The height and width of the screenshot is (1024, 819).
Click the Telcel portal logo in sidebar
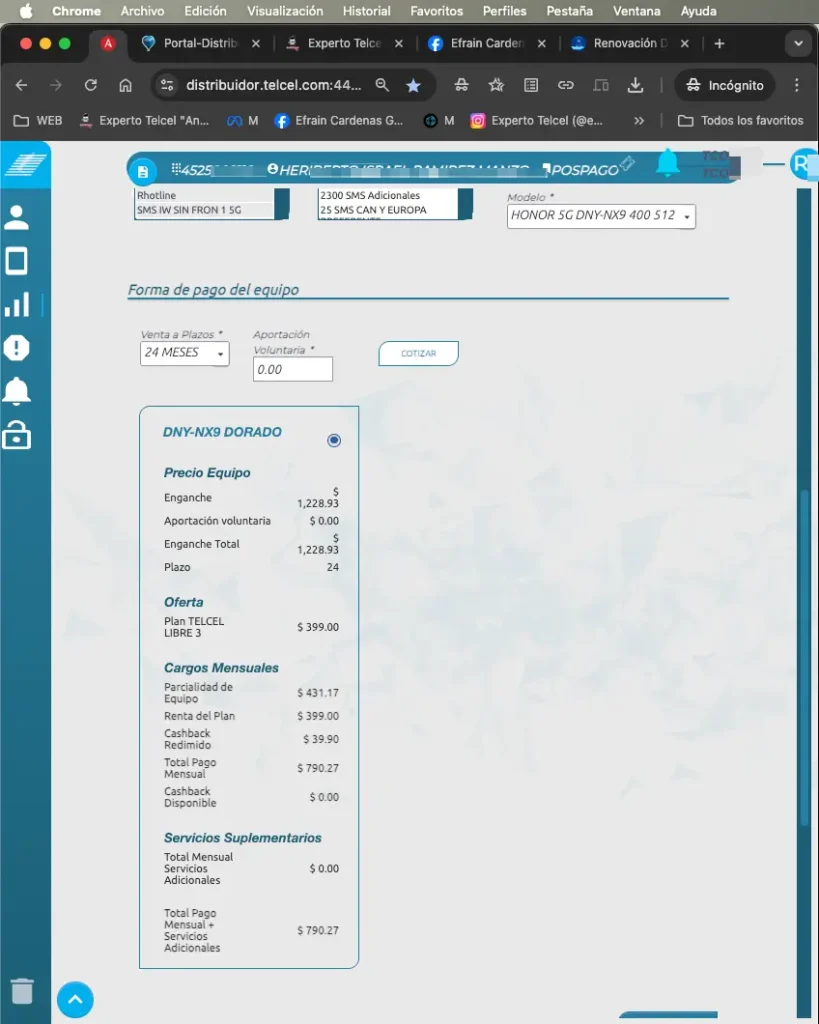(x=26, y=165)
